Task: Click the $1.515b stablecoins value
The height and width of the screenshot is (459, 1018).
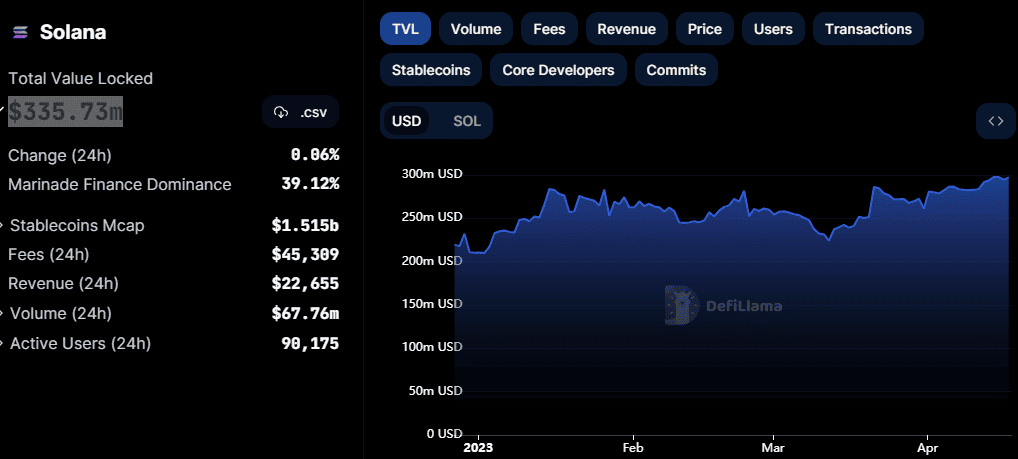Action: (305, 226)
